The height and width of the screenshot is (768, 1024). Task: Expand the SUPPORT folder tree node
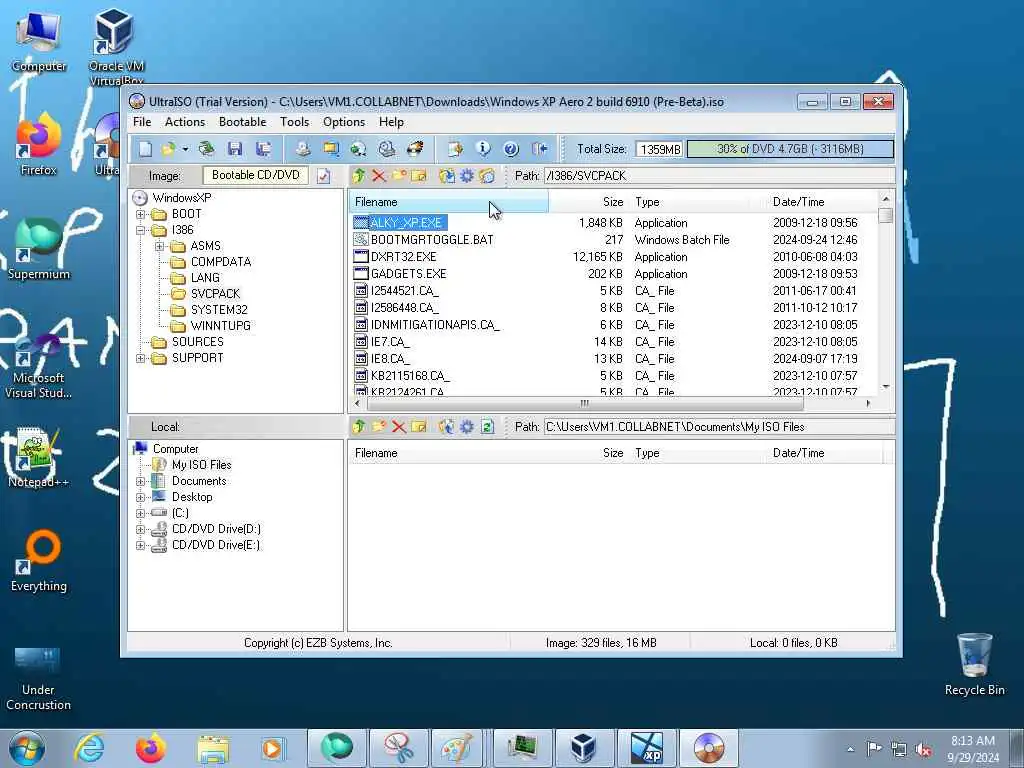[x=140, y=359]
